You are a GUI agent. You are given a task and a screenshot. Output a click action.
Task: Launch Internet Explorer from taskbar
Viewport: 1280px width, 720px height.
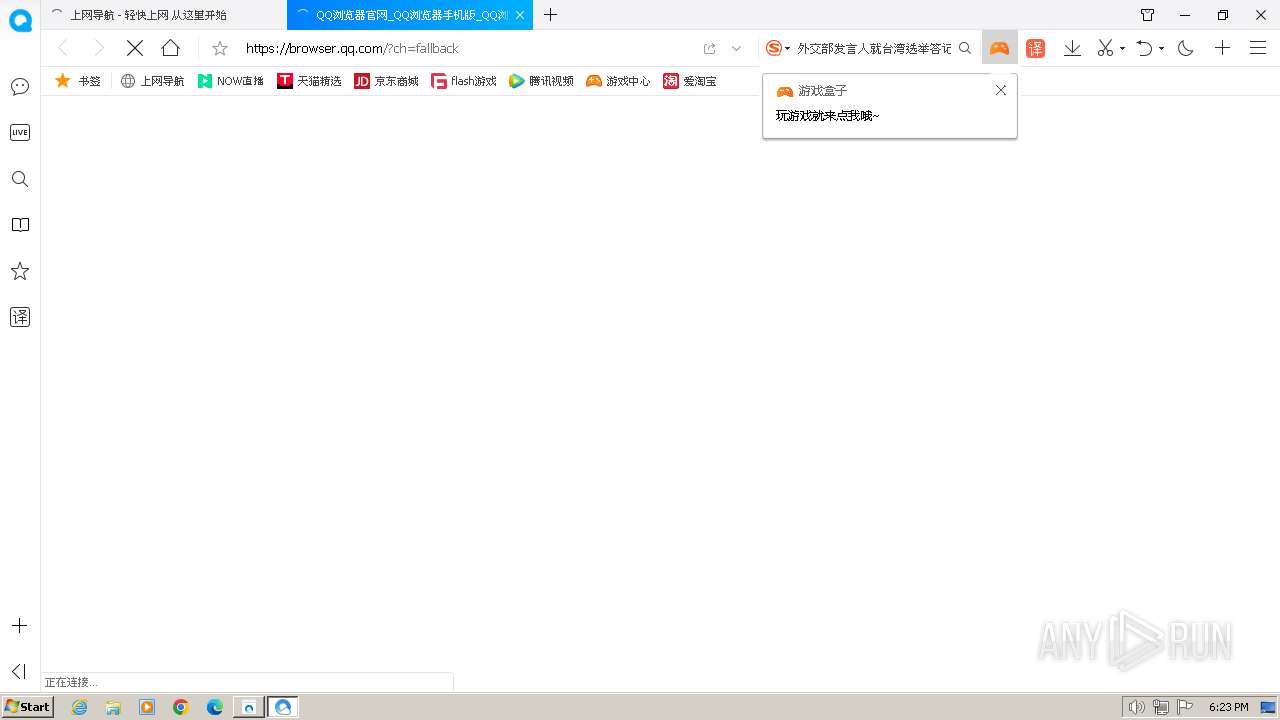[80, 707]
